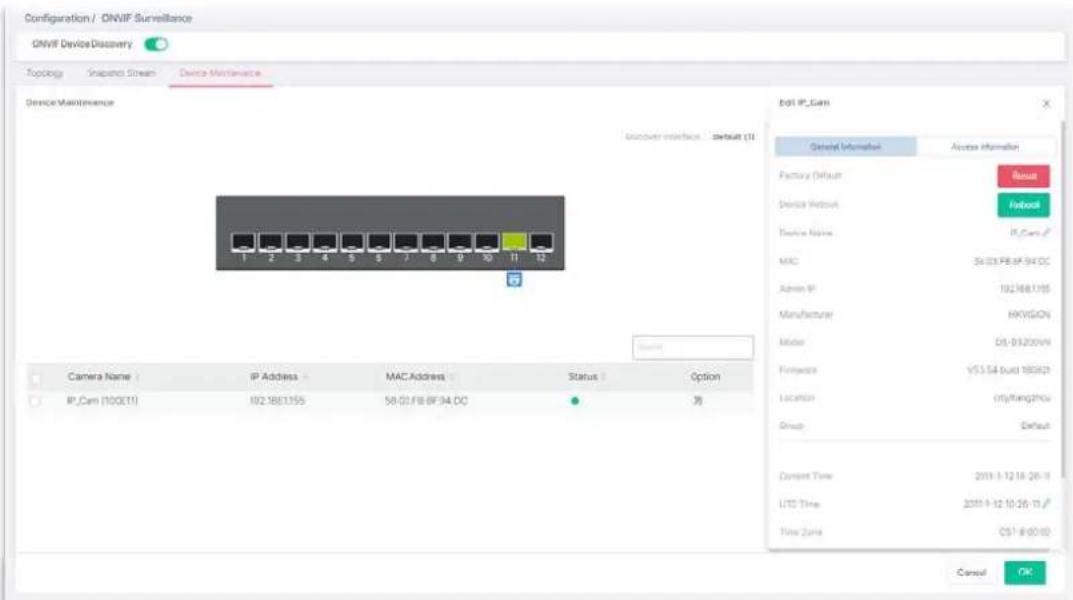Click the IP_Cam (10GE11) camera name
Image resolution: width=1073 pixels, height=600 pixels.
pos(102,401)
